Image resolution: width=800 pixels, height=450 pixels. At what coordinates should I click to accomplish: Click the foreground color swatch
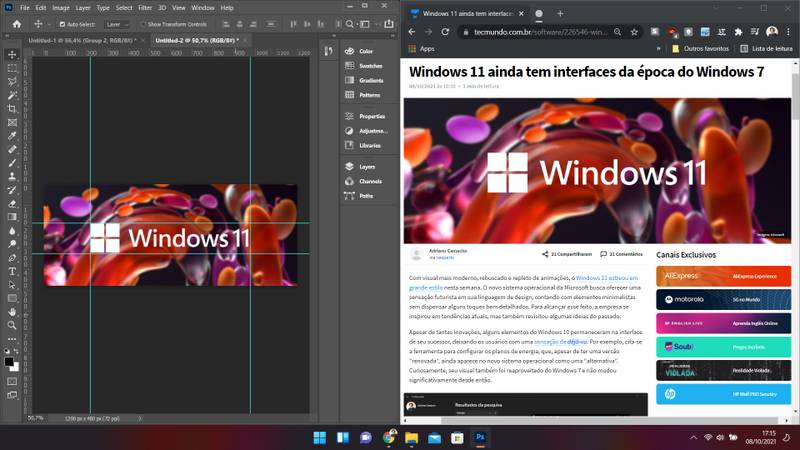pyautogui.click(x=9, y=362)
